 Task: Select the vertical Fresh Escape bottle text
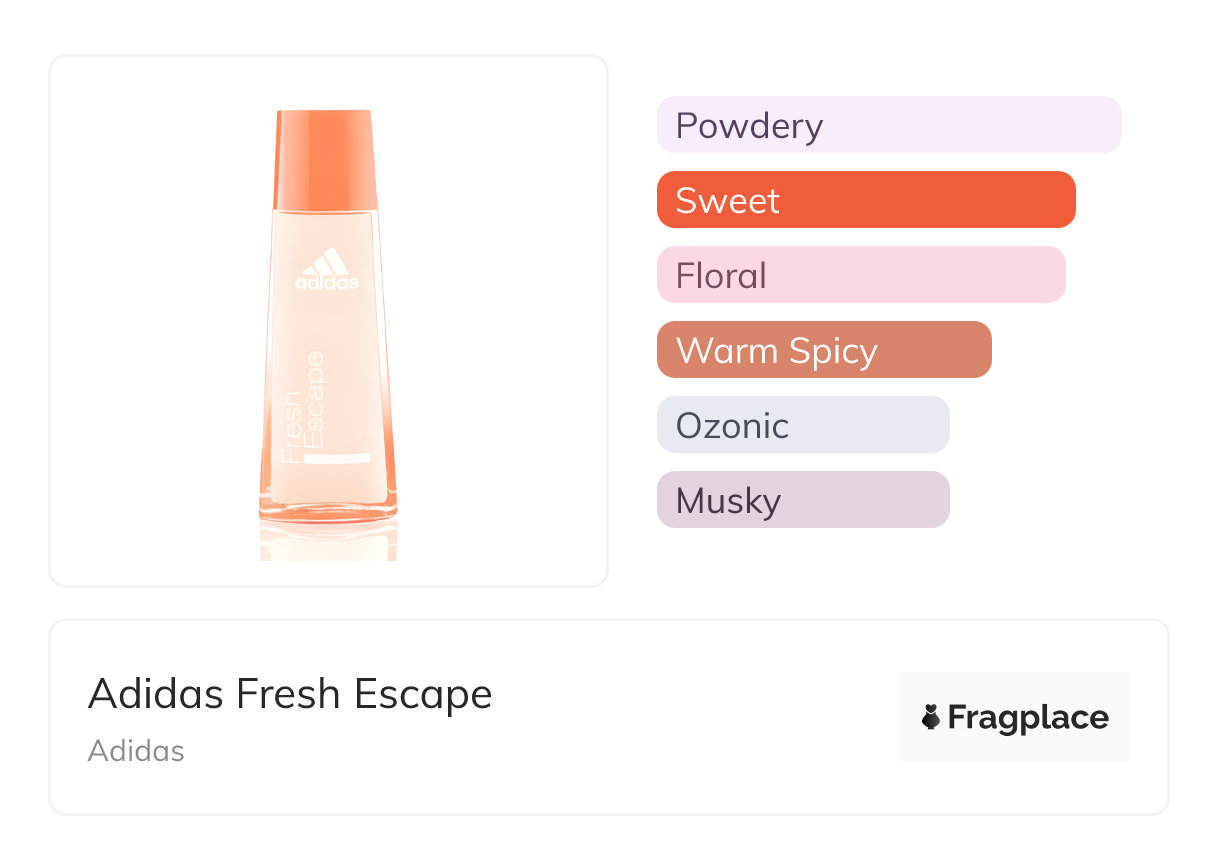coord(304,407)
